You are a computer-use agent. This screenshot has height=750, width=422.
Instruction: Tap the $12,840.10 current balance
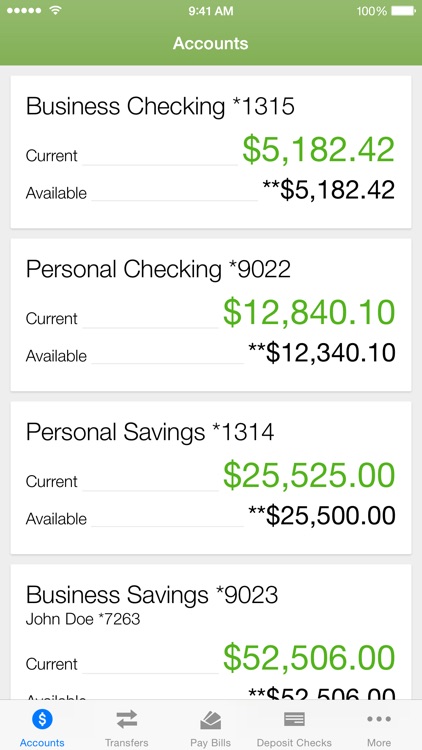(x=309, y=313)
